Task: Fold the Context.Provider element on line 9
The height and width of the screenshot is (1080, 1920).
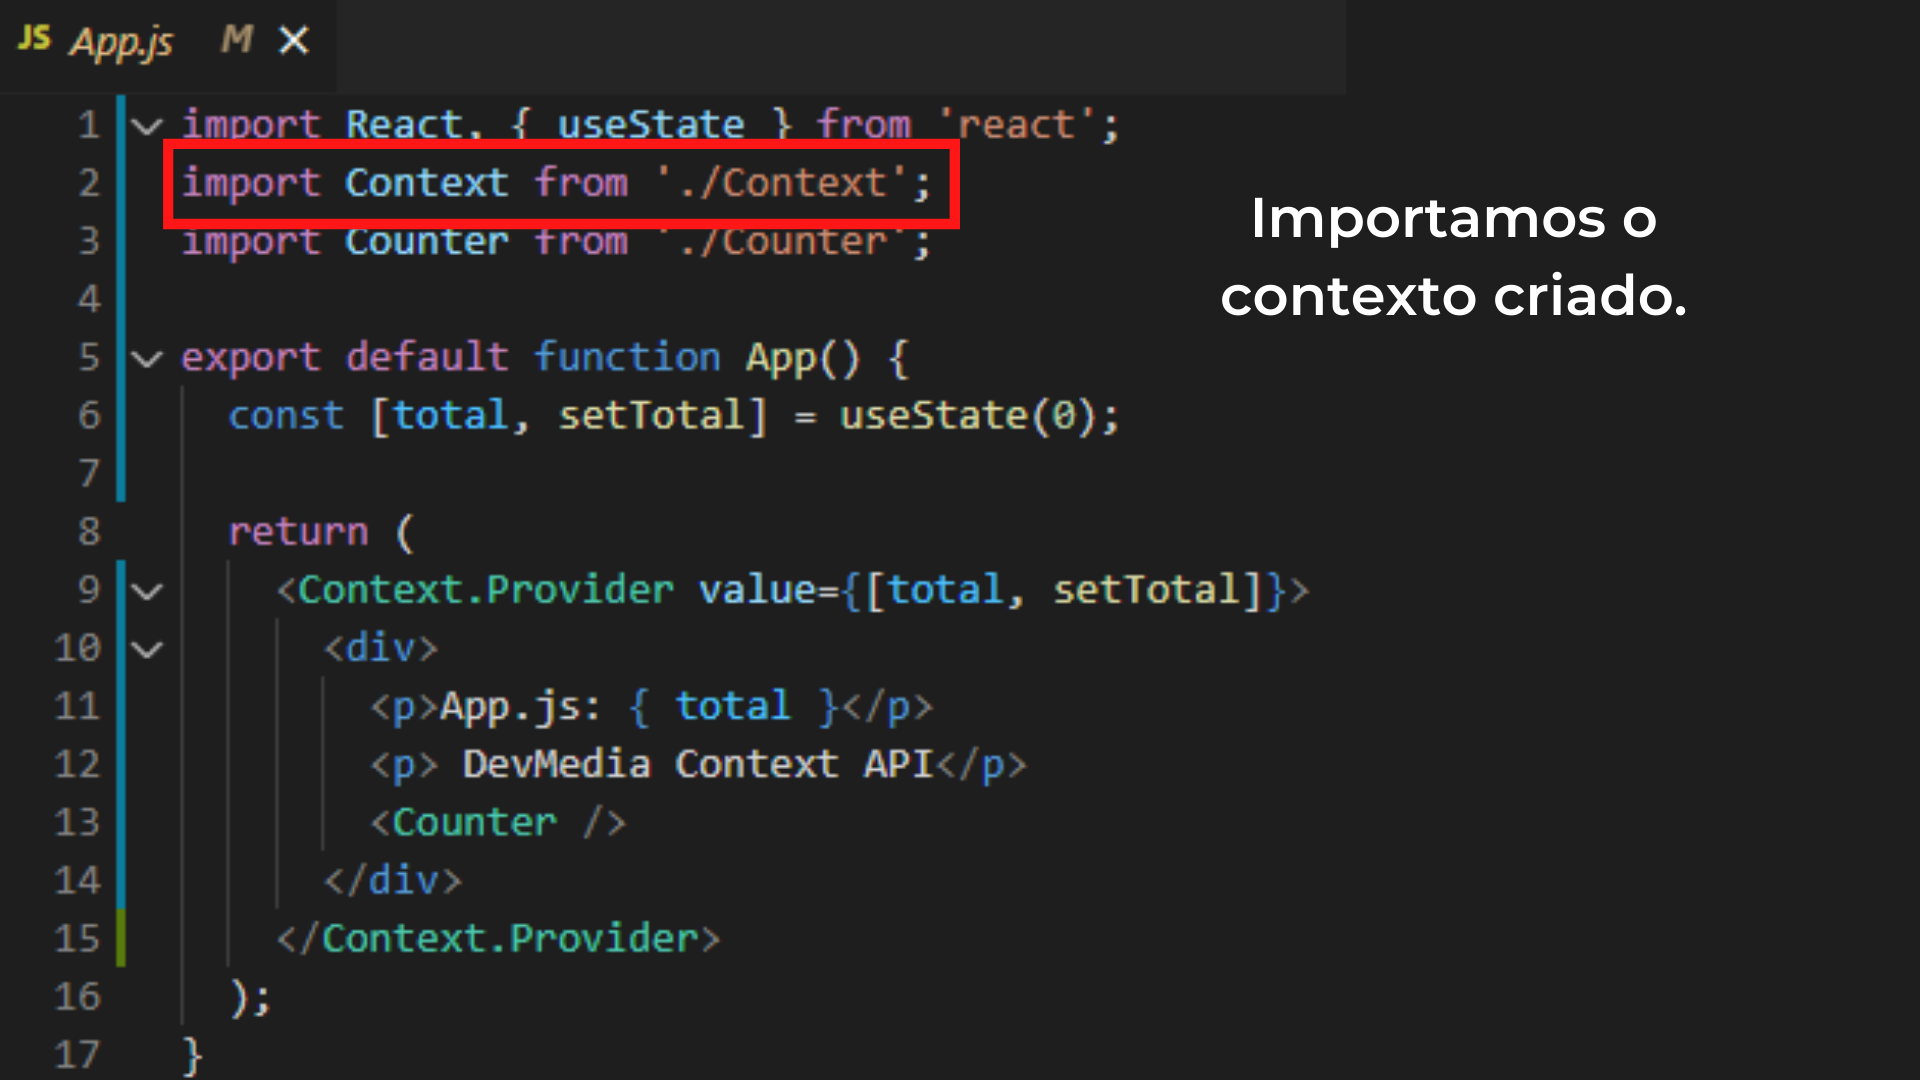Action: coord(147,591)
